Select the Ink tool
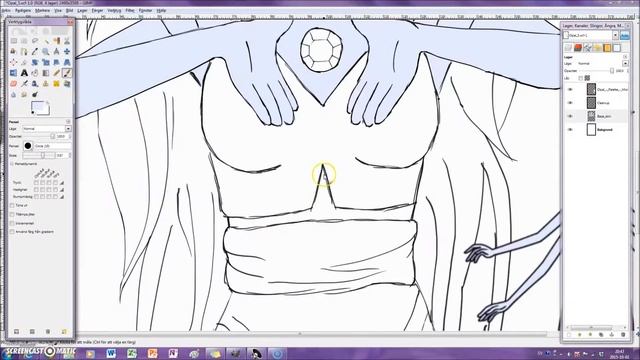Screen dimensions: 640x360 35,84
